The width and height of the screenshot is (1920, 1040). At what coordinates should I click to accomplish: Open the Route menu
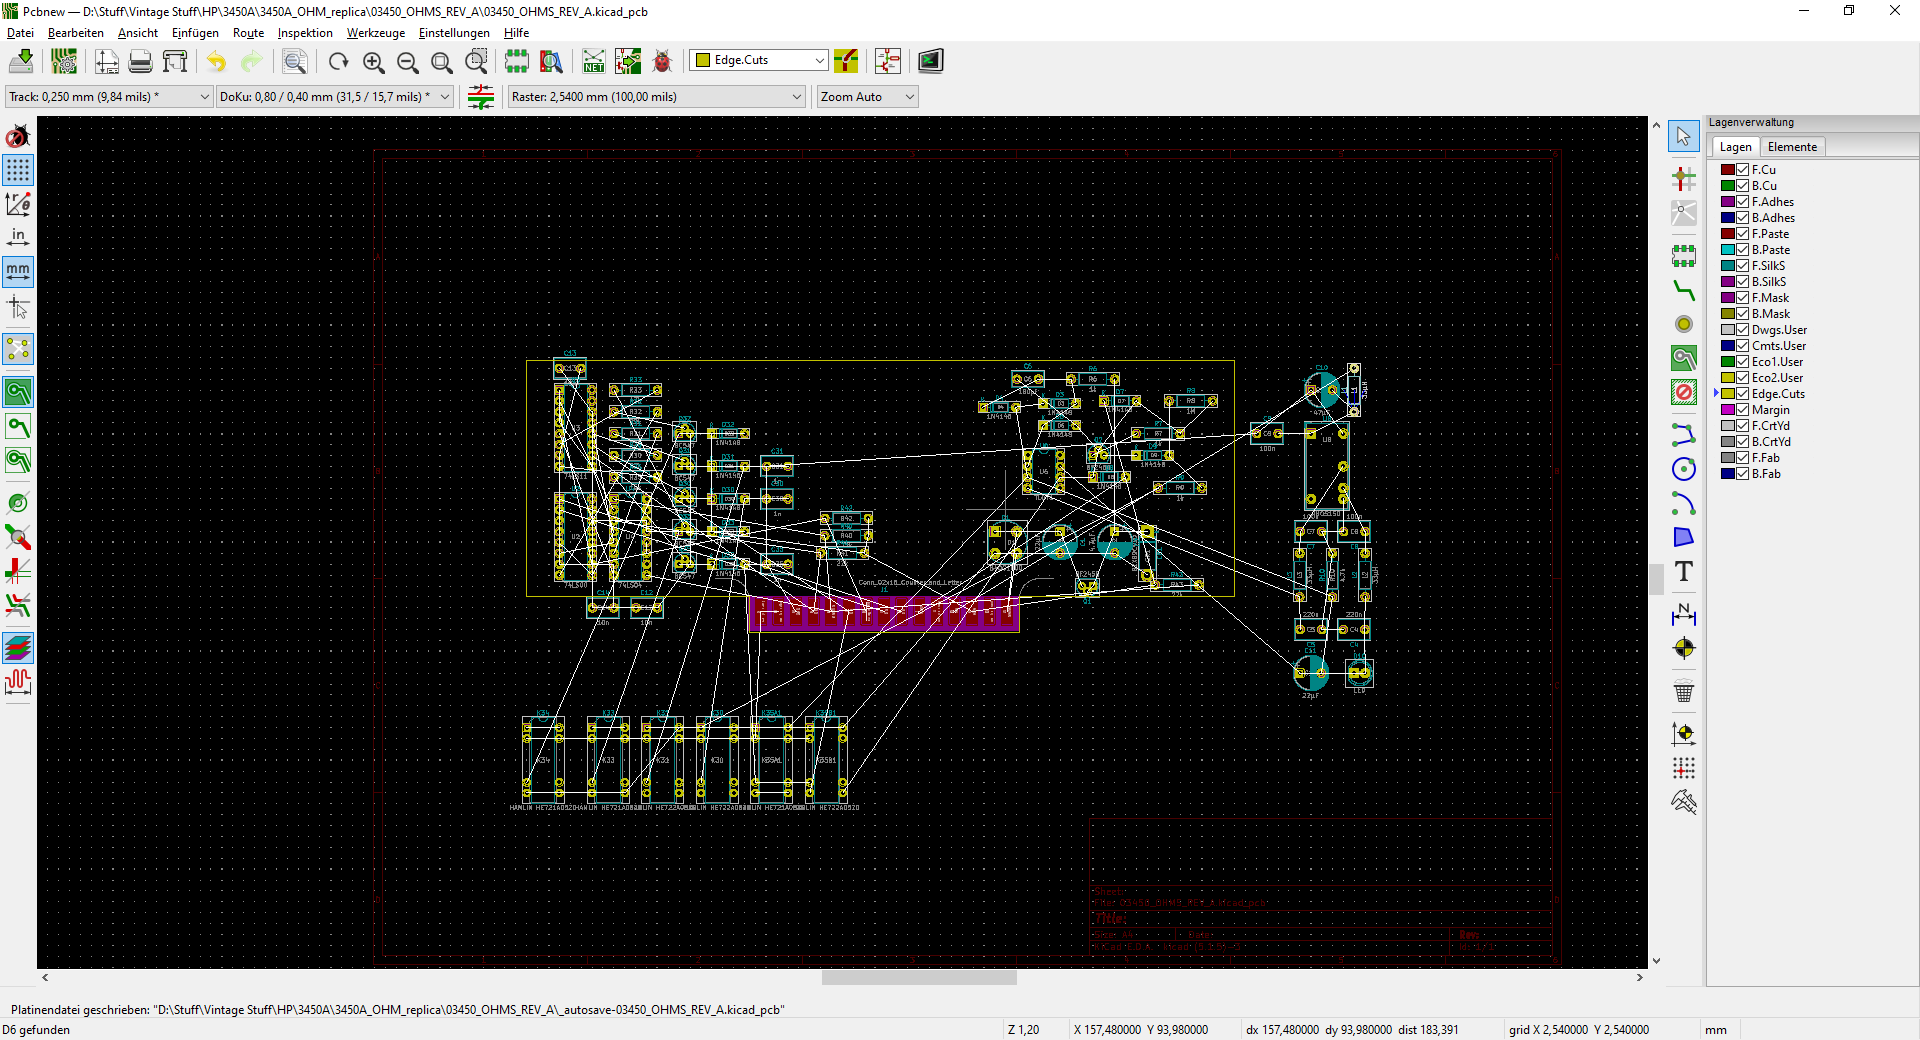pos(248,33)
